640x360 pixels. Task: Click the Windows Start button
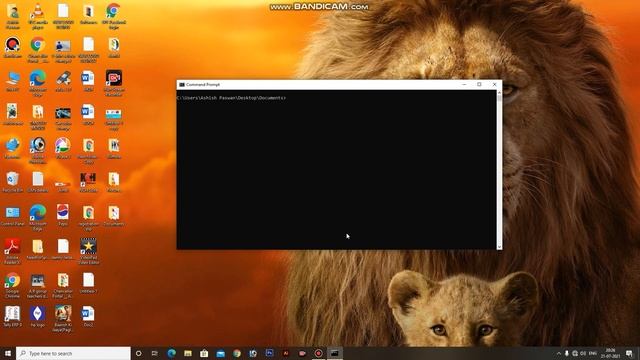pyautogui.click(x=8, y=353)
